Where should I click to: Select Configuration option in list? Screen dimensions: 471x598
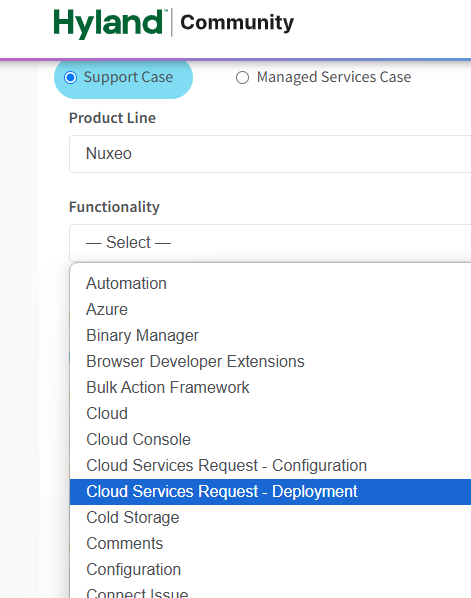[x=270, y=569]
